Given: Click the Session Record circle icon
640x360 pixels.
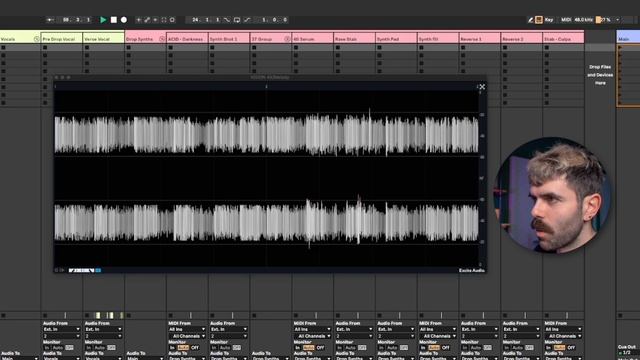Looking at the screenshot, I should click(172, 20).
